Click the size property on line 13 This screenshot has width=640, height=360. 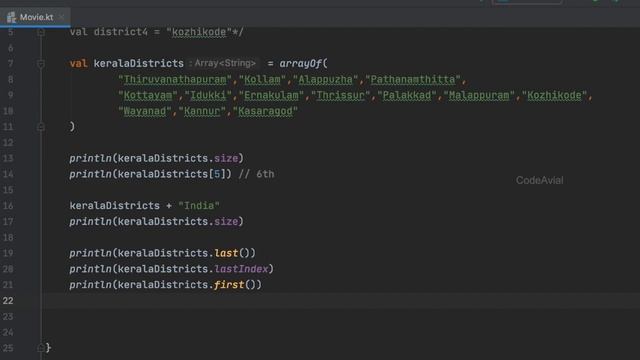click(x=226, y=158)
